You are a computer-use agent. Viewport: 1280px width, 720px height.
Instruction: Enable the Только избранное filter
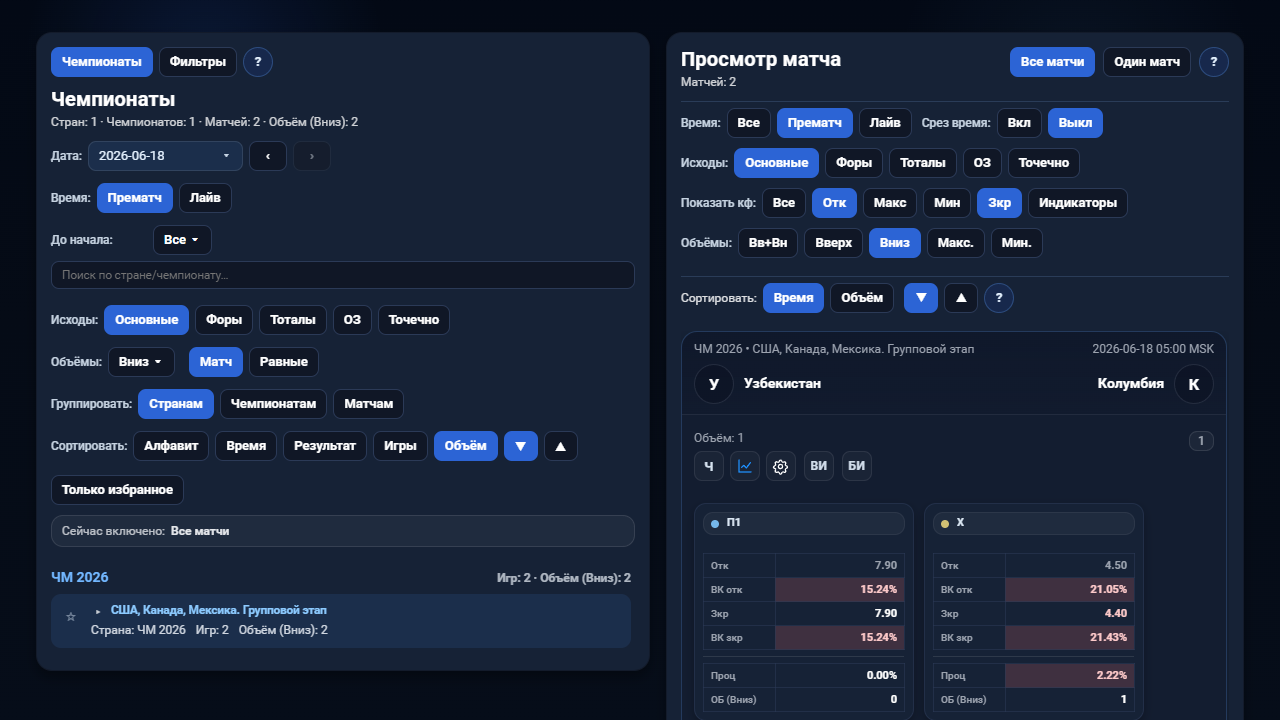(117, 490)
